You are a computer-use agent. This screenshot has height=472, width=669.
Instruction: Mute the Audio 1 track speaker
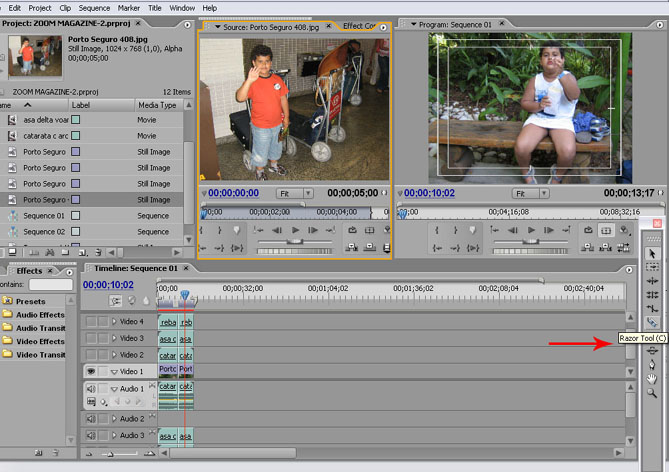point(91,389)
